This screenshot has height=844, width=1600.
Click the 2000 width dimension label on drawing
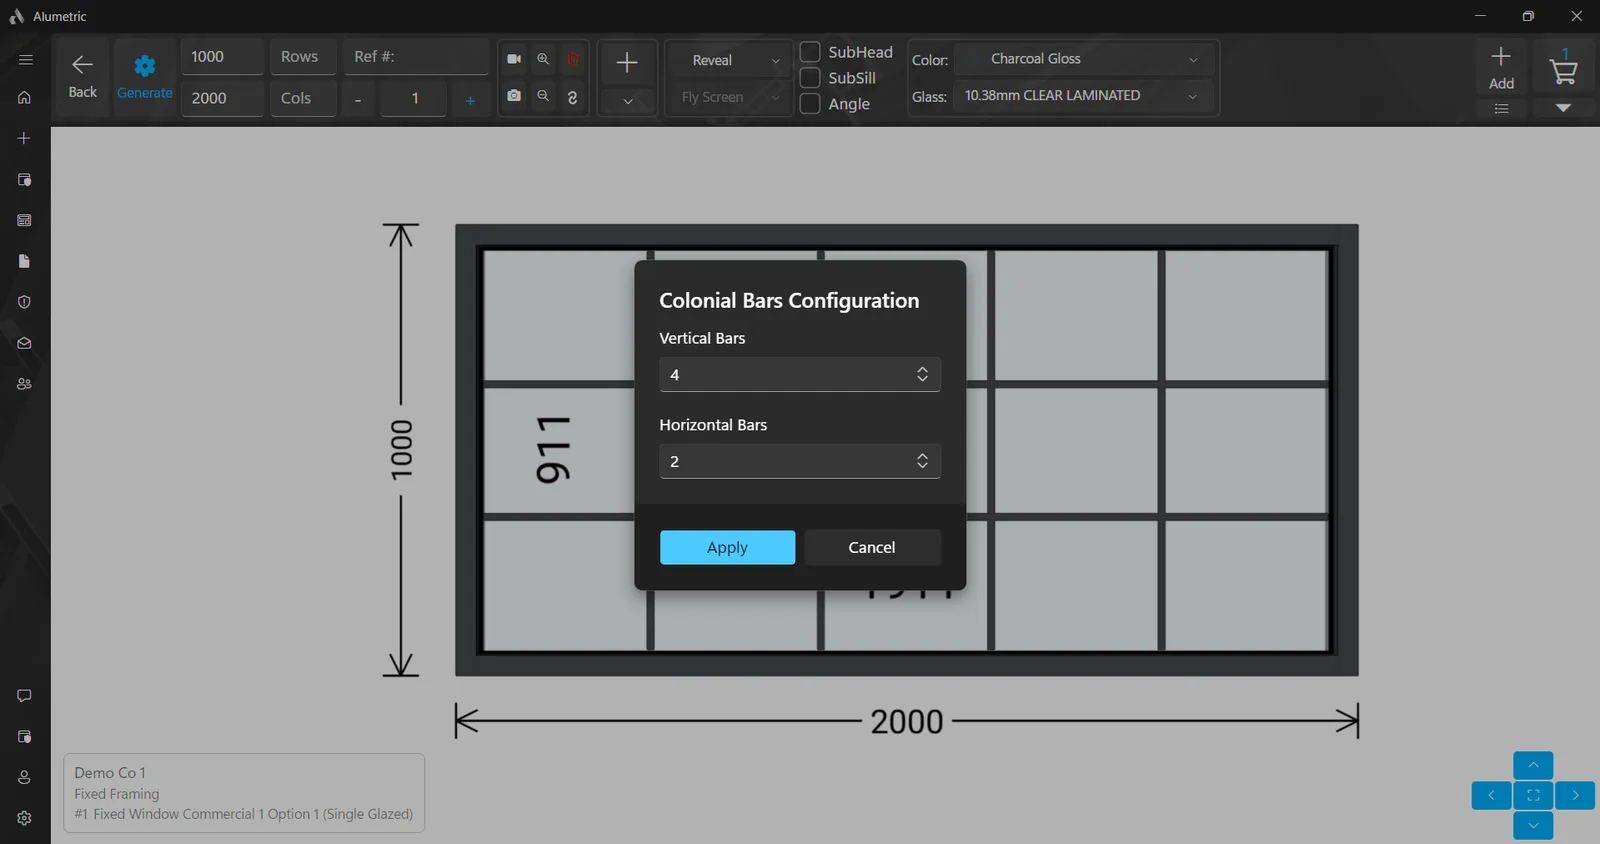[x=907, y=721]
